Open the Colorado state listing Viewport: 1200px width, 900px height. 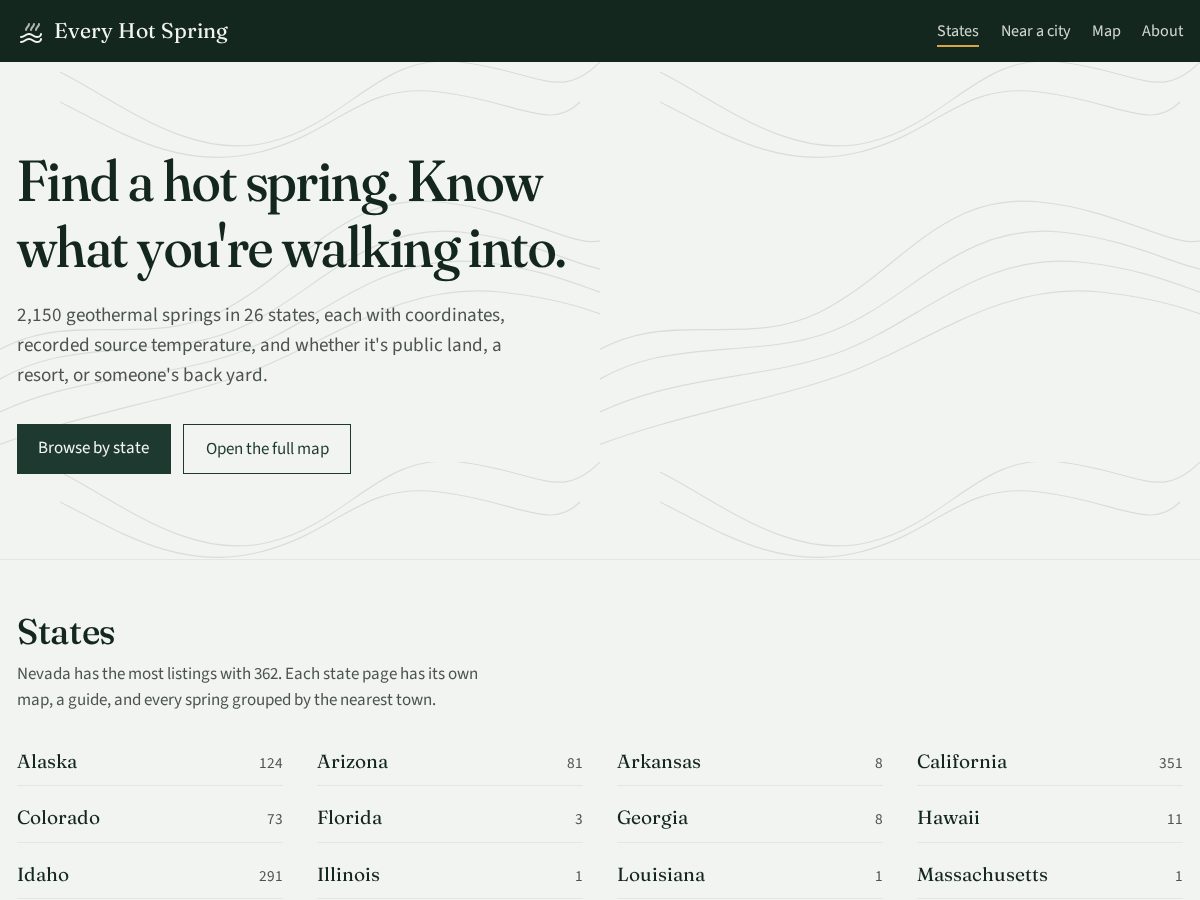pyautogui.click(x=150, y=818)
